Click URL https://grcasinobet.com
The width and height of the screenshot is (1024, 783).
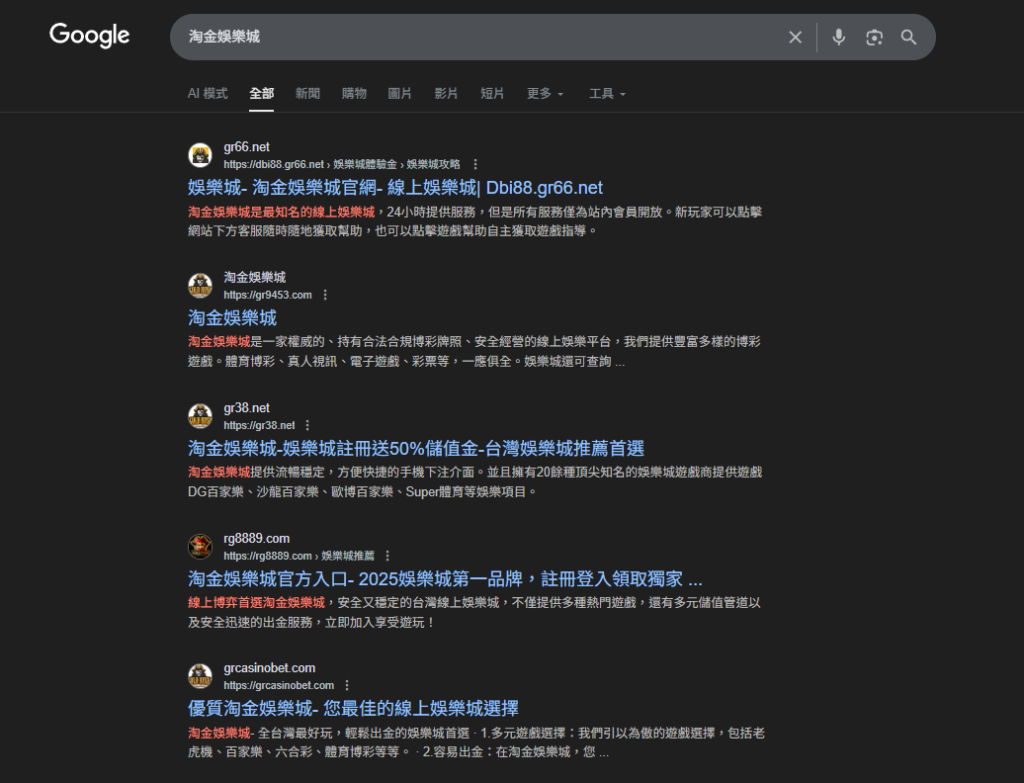[279, 686]
